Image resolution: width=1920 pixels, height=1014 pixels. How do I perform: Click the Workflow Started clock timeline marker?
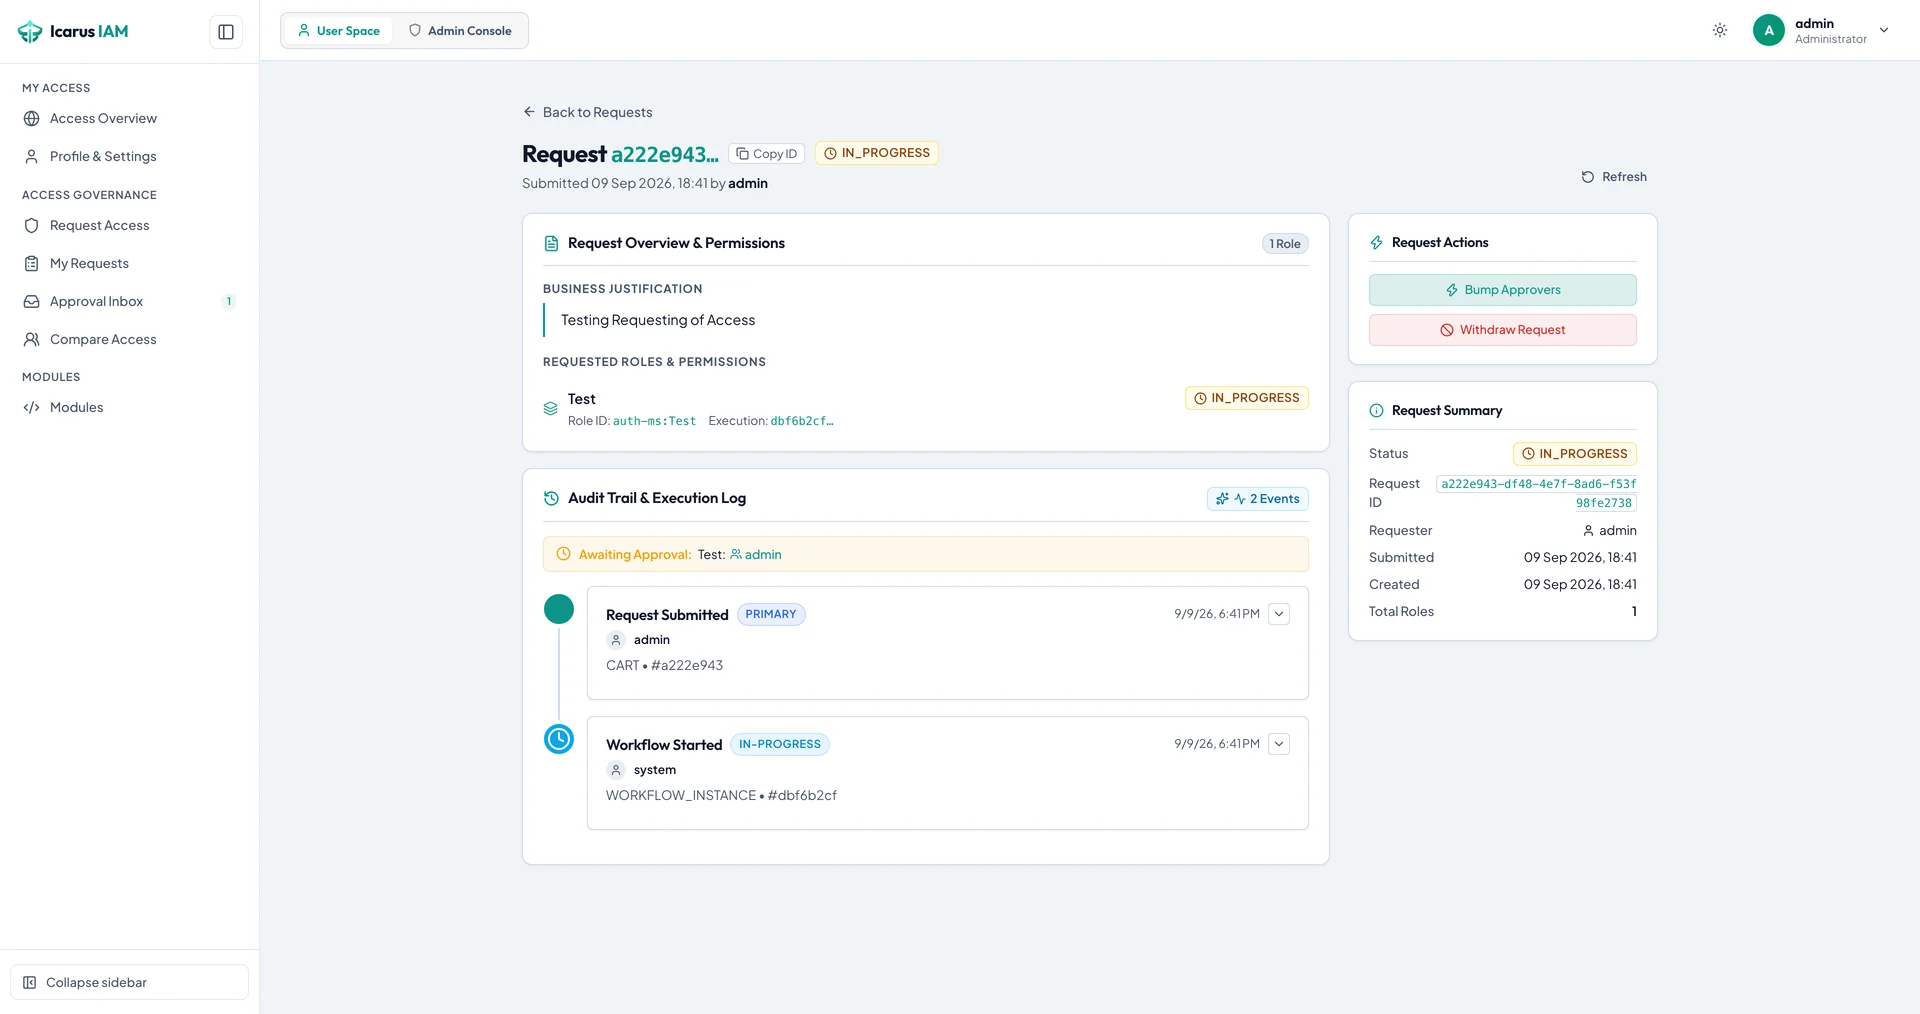point(559,739)
